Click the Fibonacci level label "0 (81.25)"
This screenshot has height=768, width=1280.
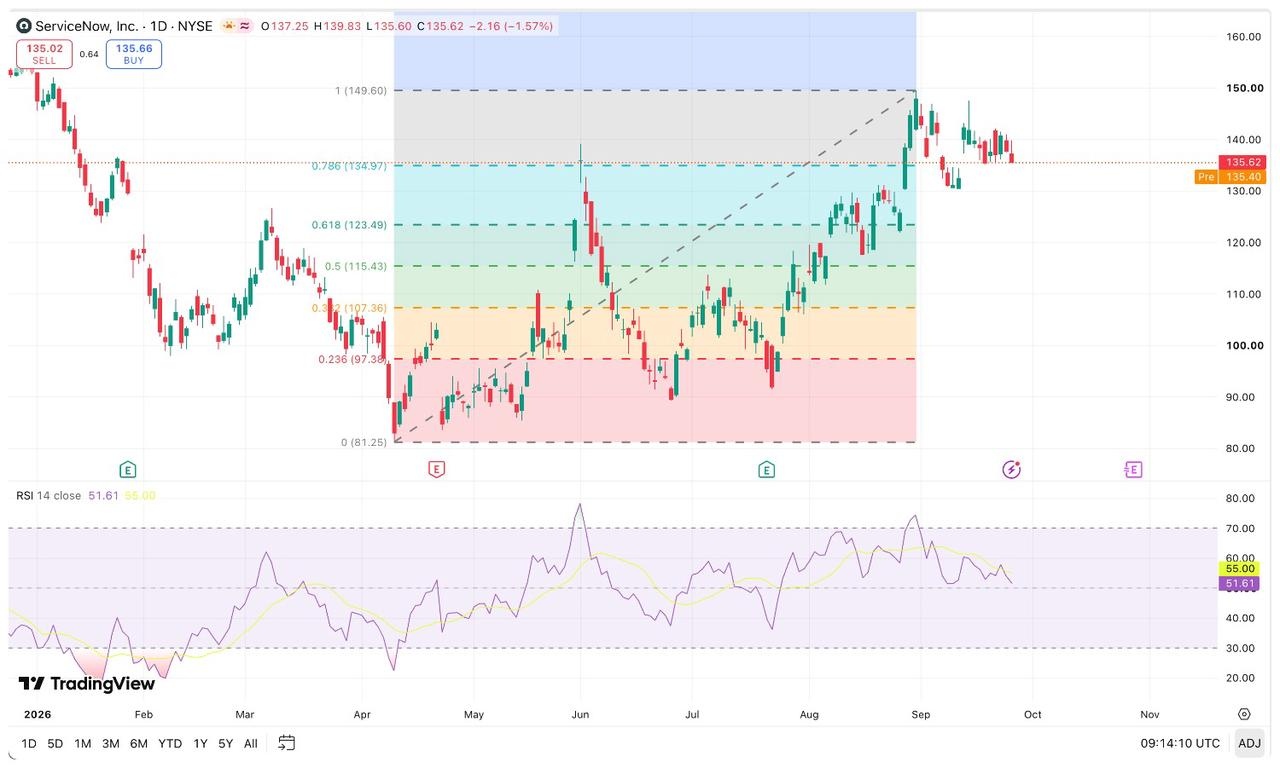[x=364, y=442]
